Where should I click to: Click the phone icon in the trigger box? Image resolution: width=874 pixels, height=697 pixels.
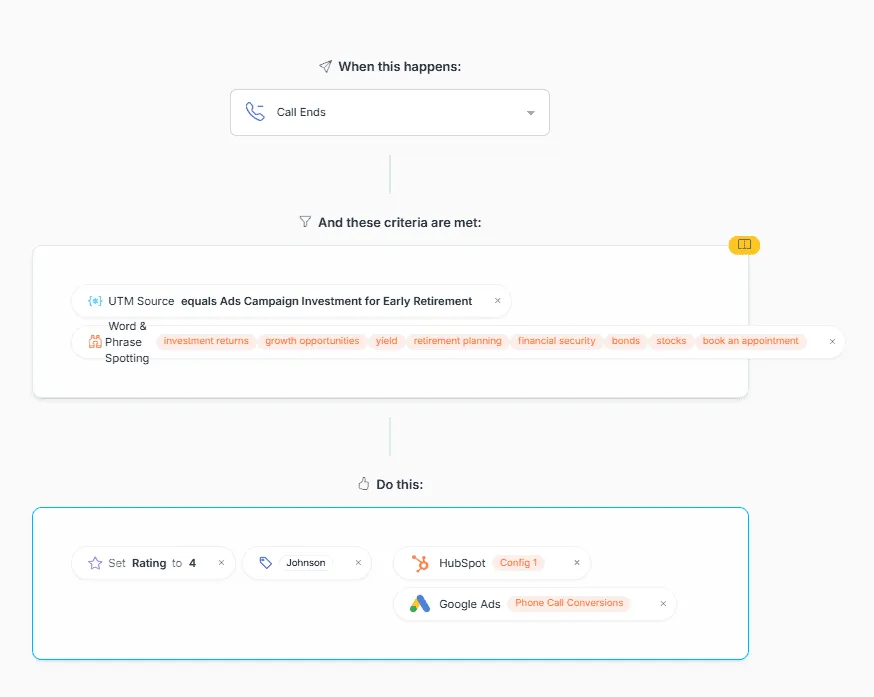pyautogui.click(x=255, y=112)
